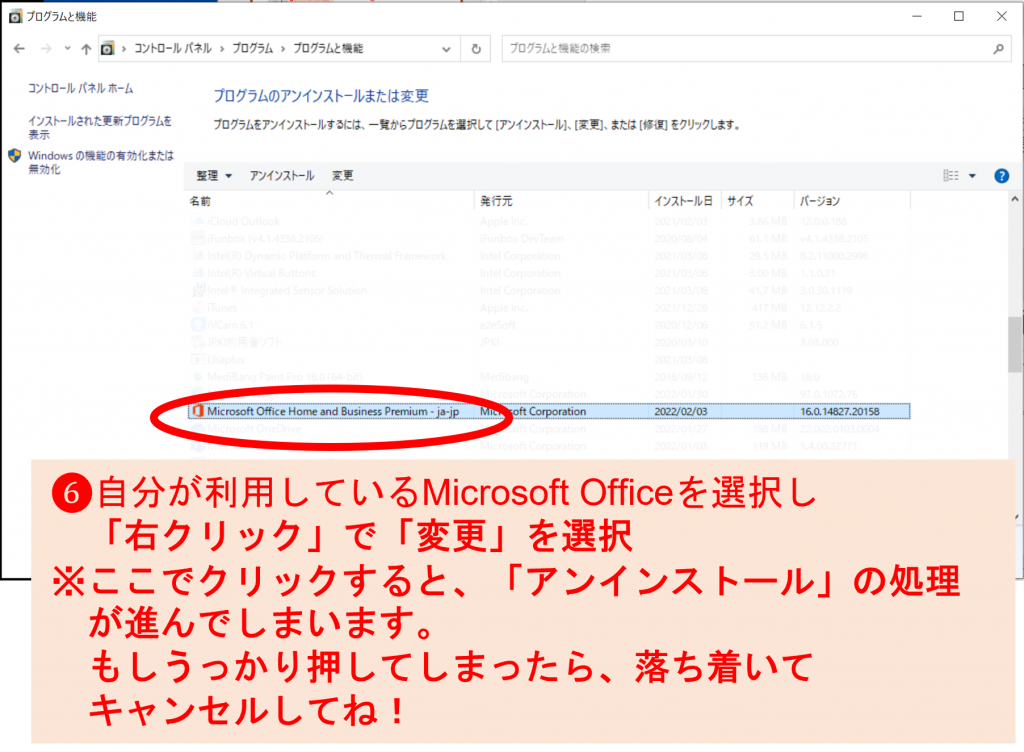Sort by the 発行元 column header

[561, 201]
